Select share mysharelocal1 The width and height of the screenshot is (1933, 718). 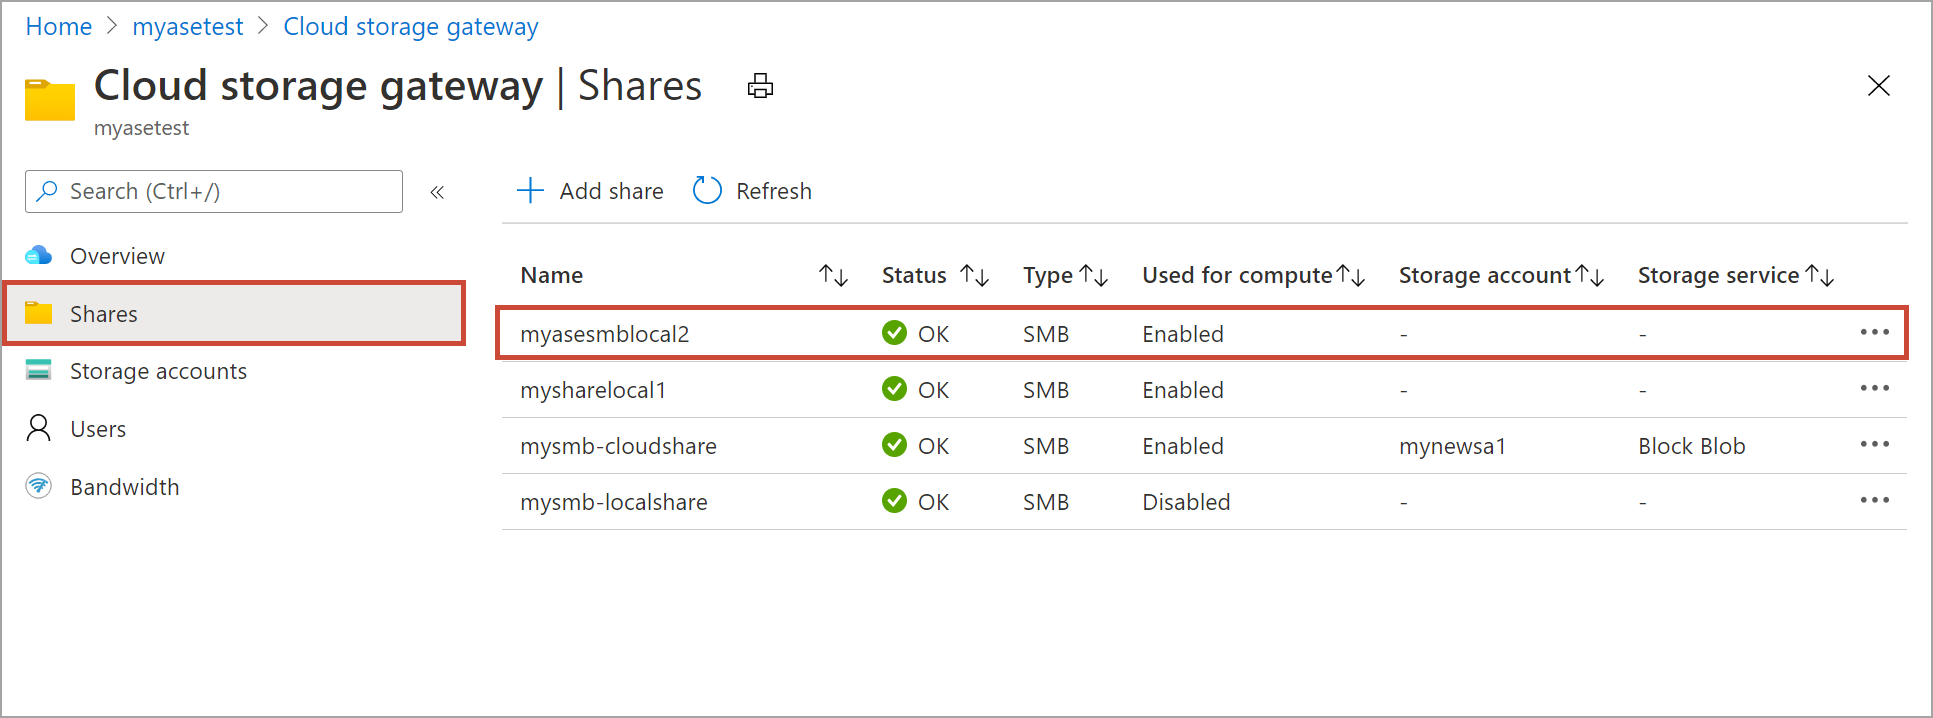coord(593,390)
